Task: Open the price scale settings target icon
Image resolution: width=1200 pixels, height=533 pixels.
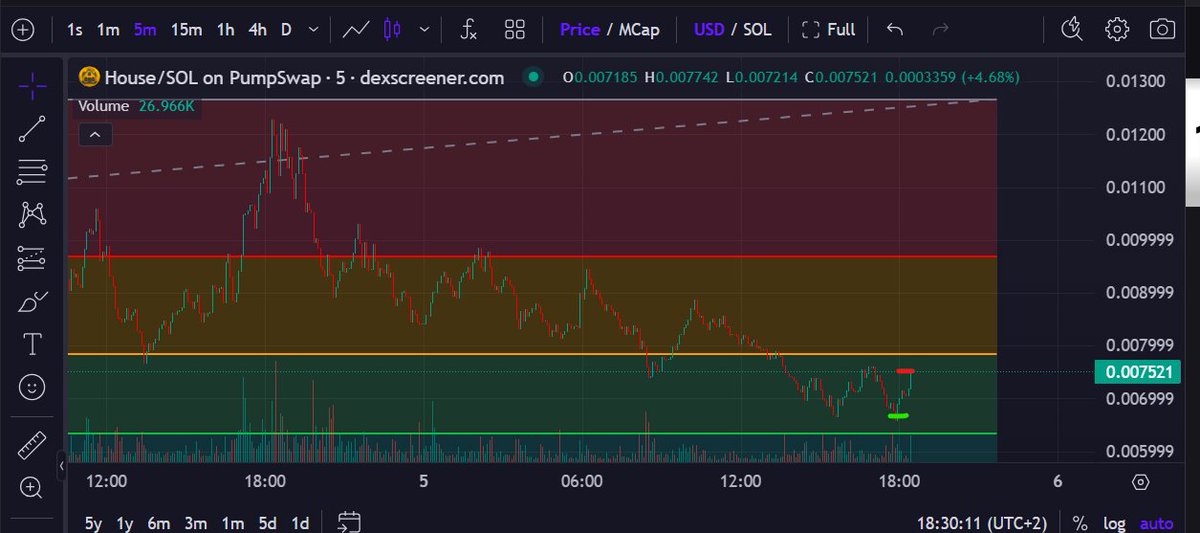Action: [1141, 482]
